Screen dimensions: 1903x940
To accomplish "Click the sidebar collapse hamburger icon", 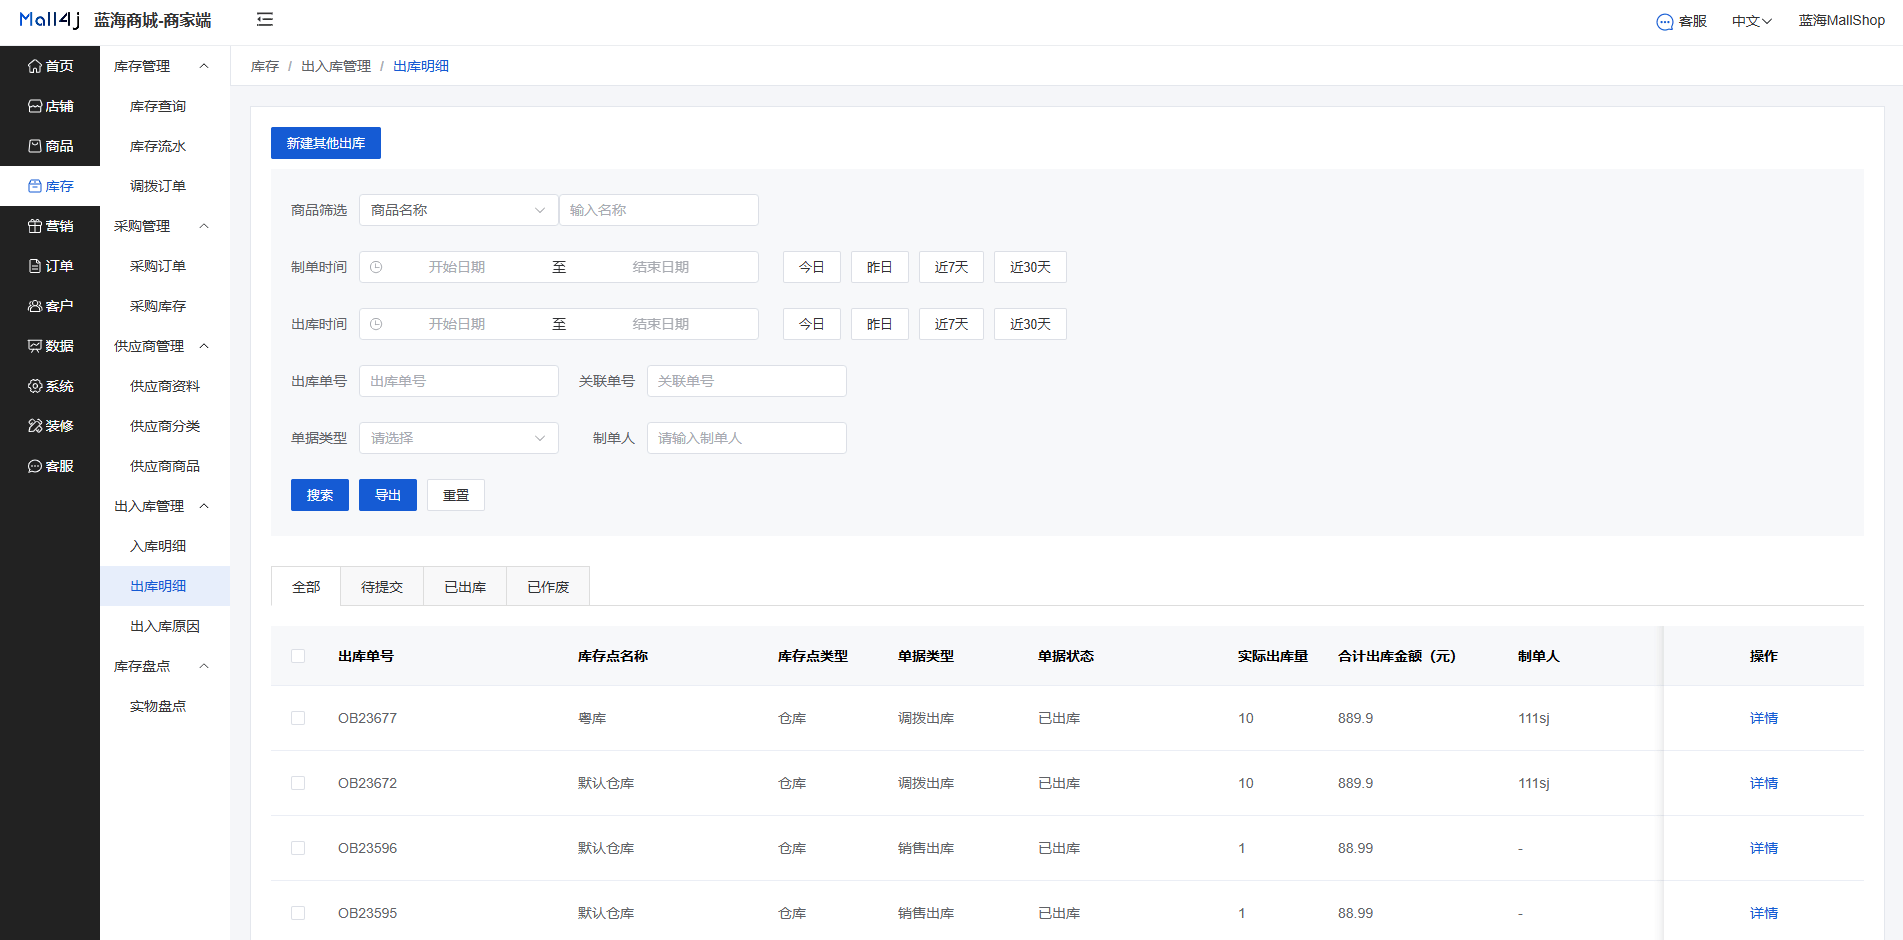I will coord(265,20).
